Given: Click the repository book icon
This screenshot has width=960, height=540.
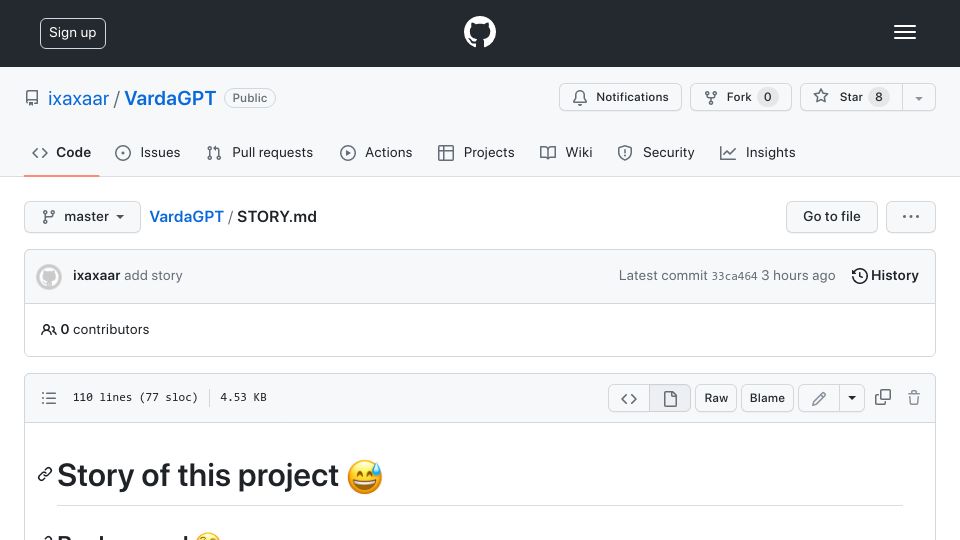Looking at the screenshot, I should tap(32, 98).
